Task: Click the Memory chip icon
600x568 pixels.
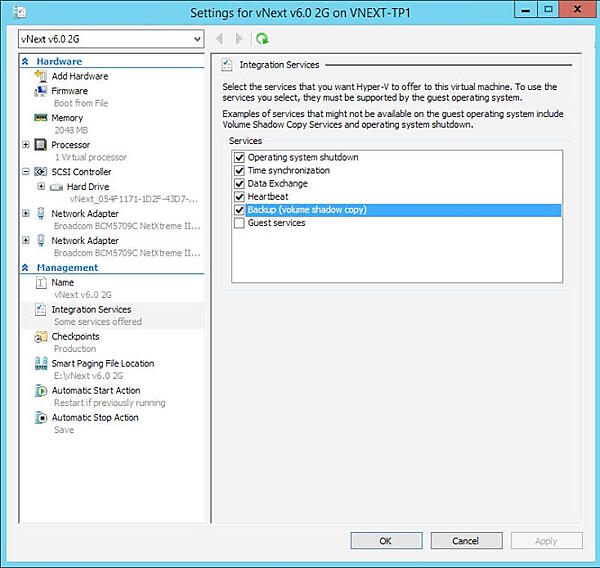Action: click(x=41, y=118)
